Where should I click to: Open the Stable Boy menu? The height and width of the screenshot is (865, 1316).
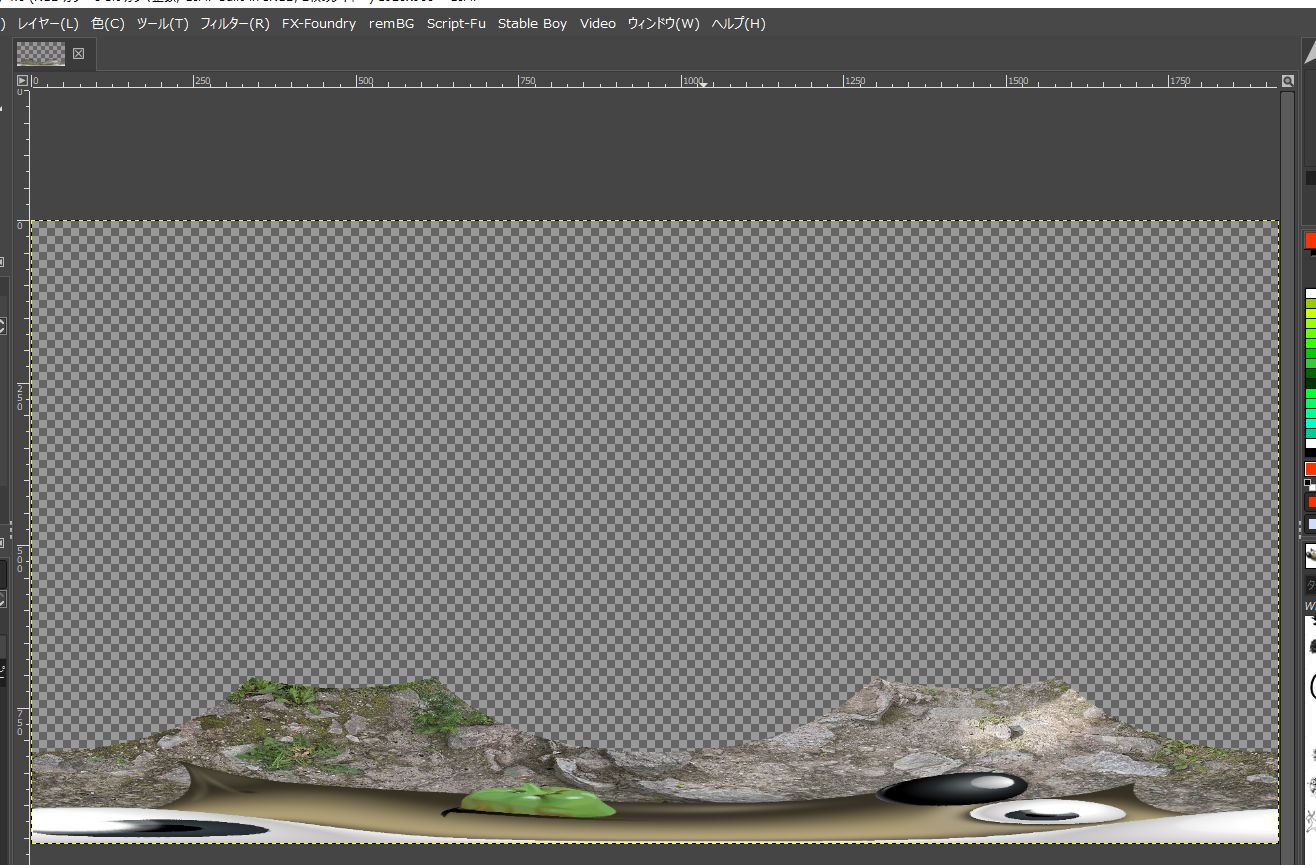point(532,23)
